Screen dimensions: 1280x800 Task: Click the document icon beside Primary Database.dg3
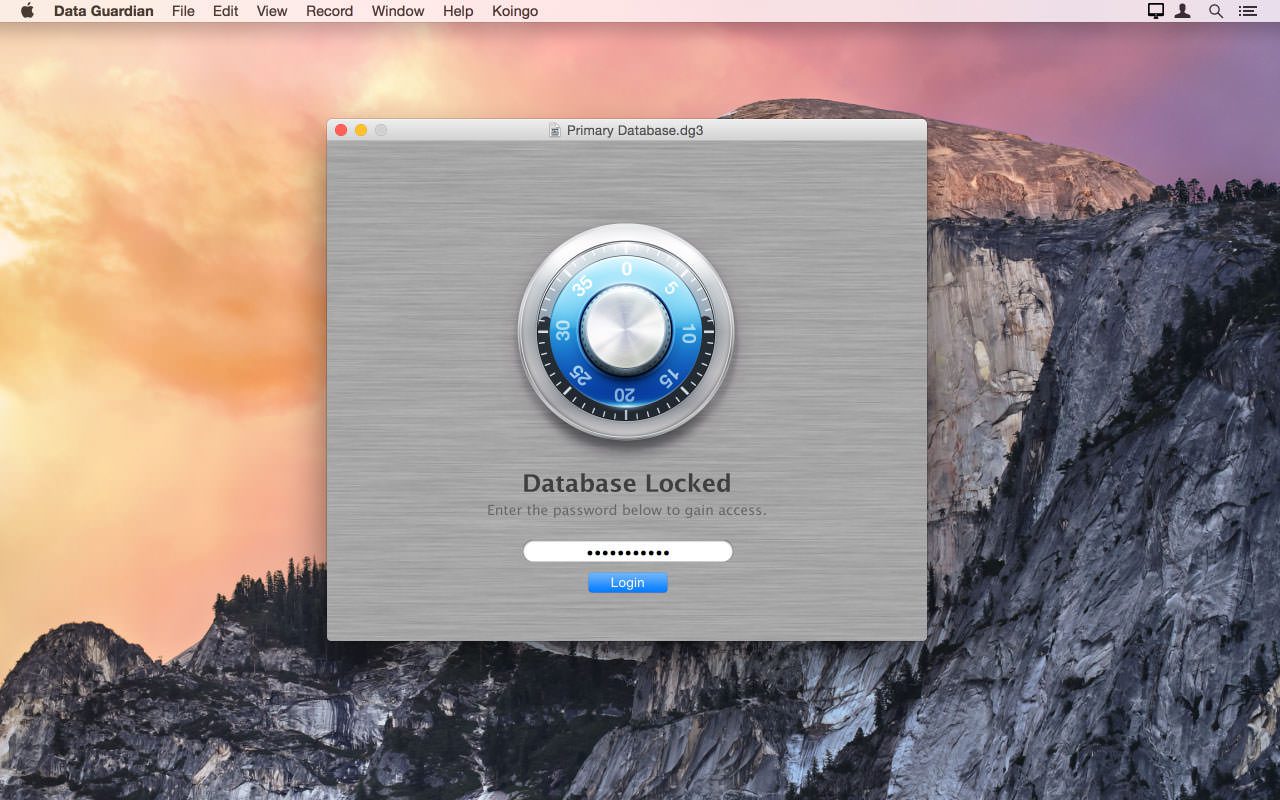(x=553, y=130)
